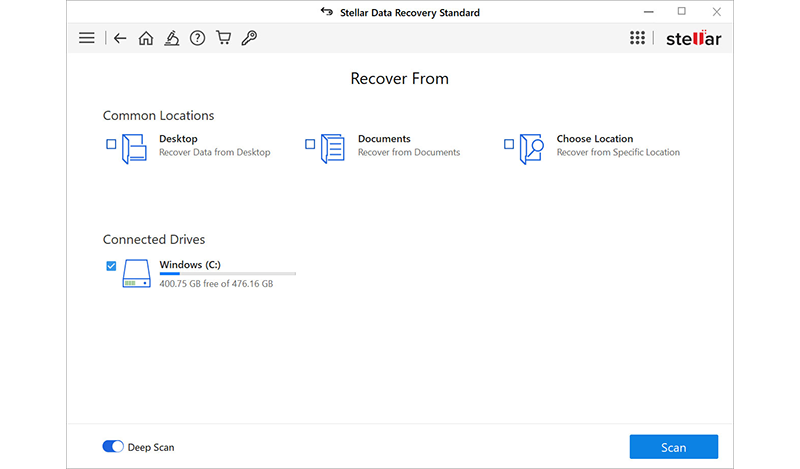This screenshot has height=469, width=800.
Task: Check the Desktop location checkbox
Action: coord(111,144)
